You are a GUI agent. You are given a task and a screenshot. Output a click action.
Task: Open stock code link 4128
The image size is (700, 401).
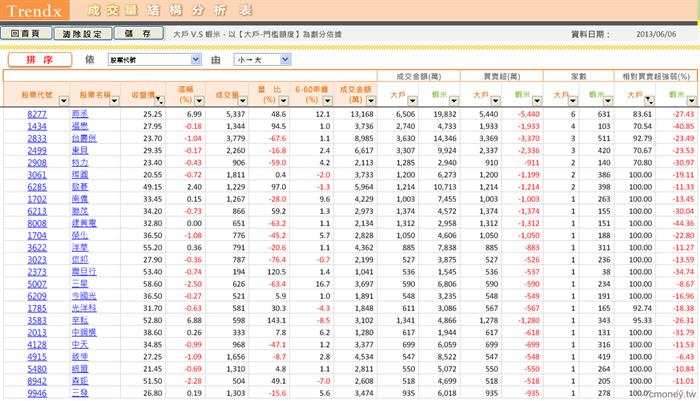click(37, 345)
